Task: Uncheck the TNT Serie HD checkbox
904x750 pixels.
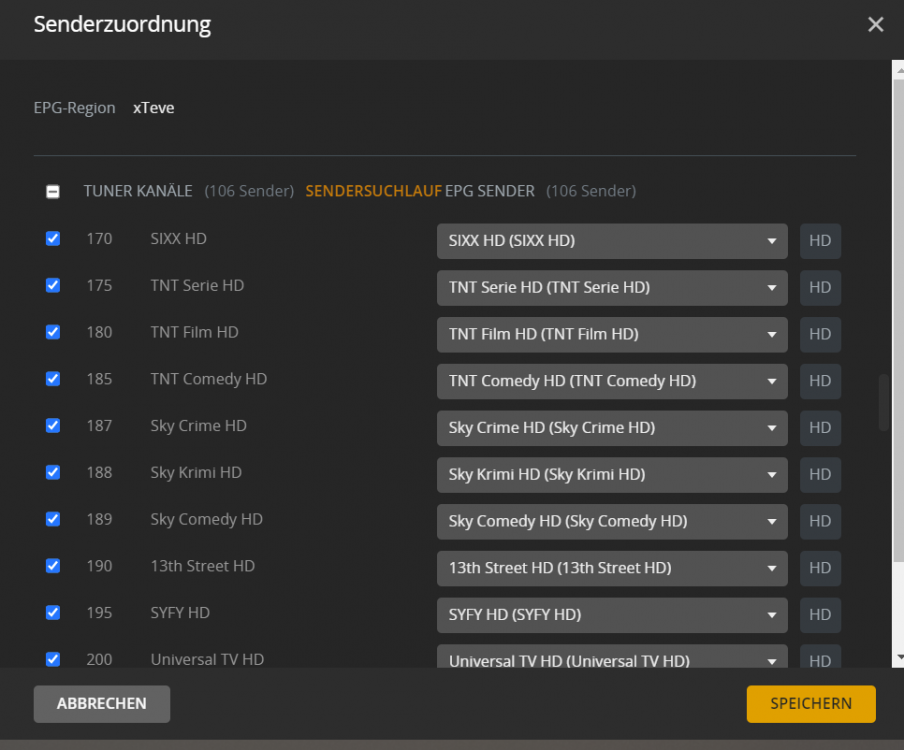Action: (x=52, y=285)
